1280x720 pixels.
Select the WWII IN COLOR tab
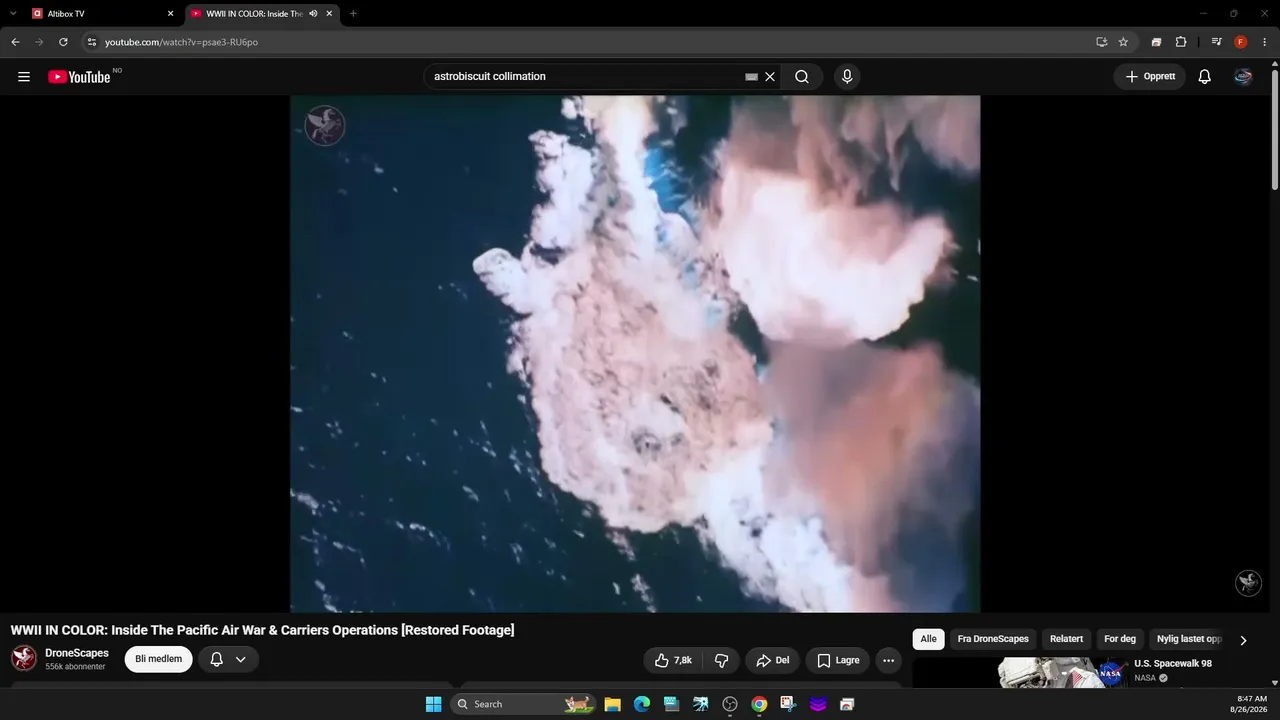[x=262, y=14]
